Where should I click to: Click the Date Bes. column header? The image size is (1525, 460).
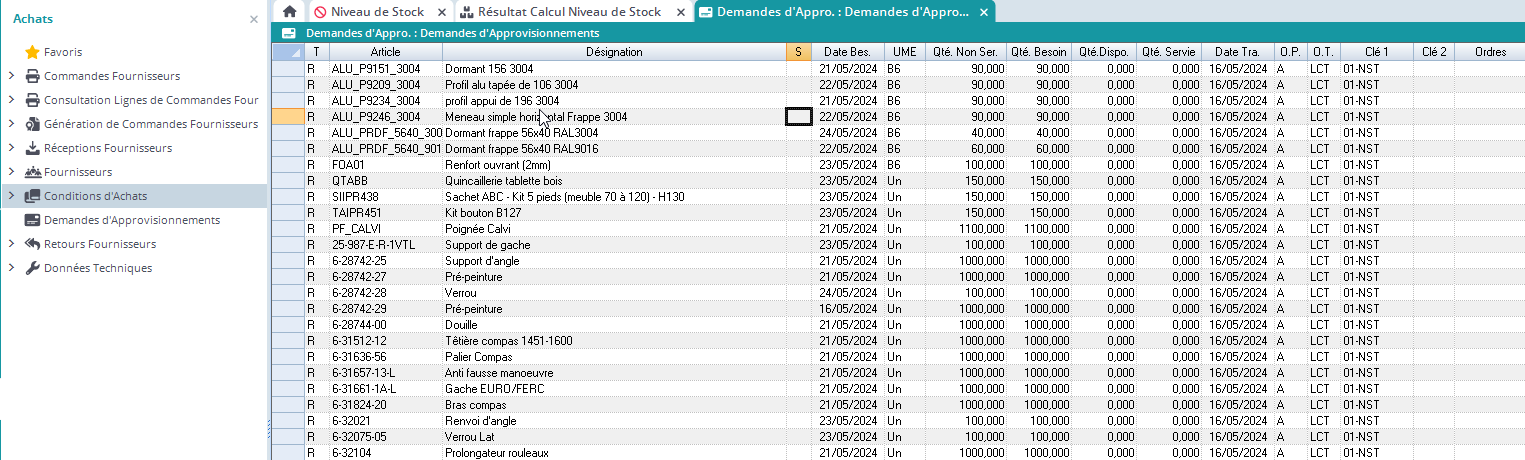pos(846,52)
